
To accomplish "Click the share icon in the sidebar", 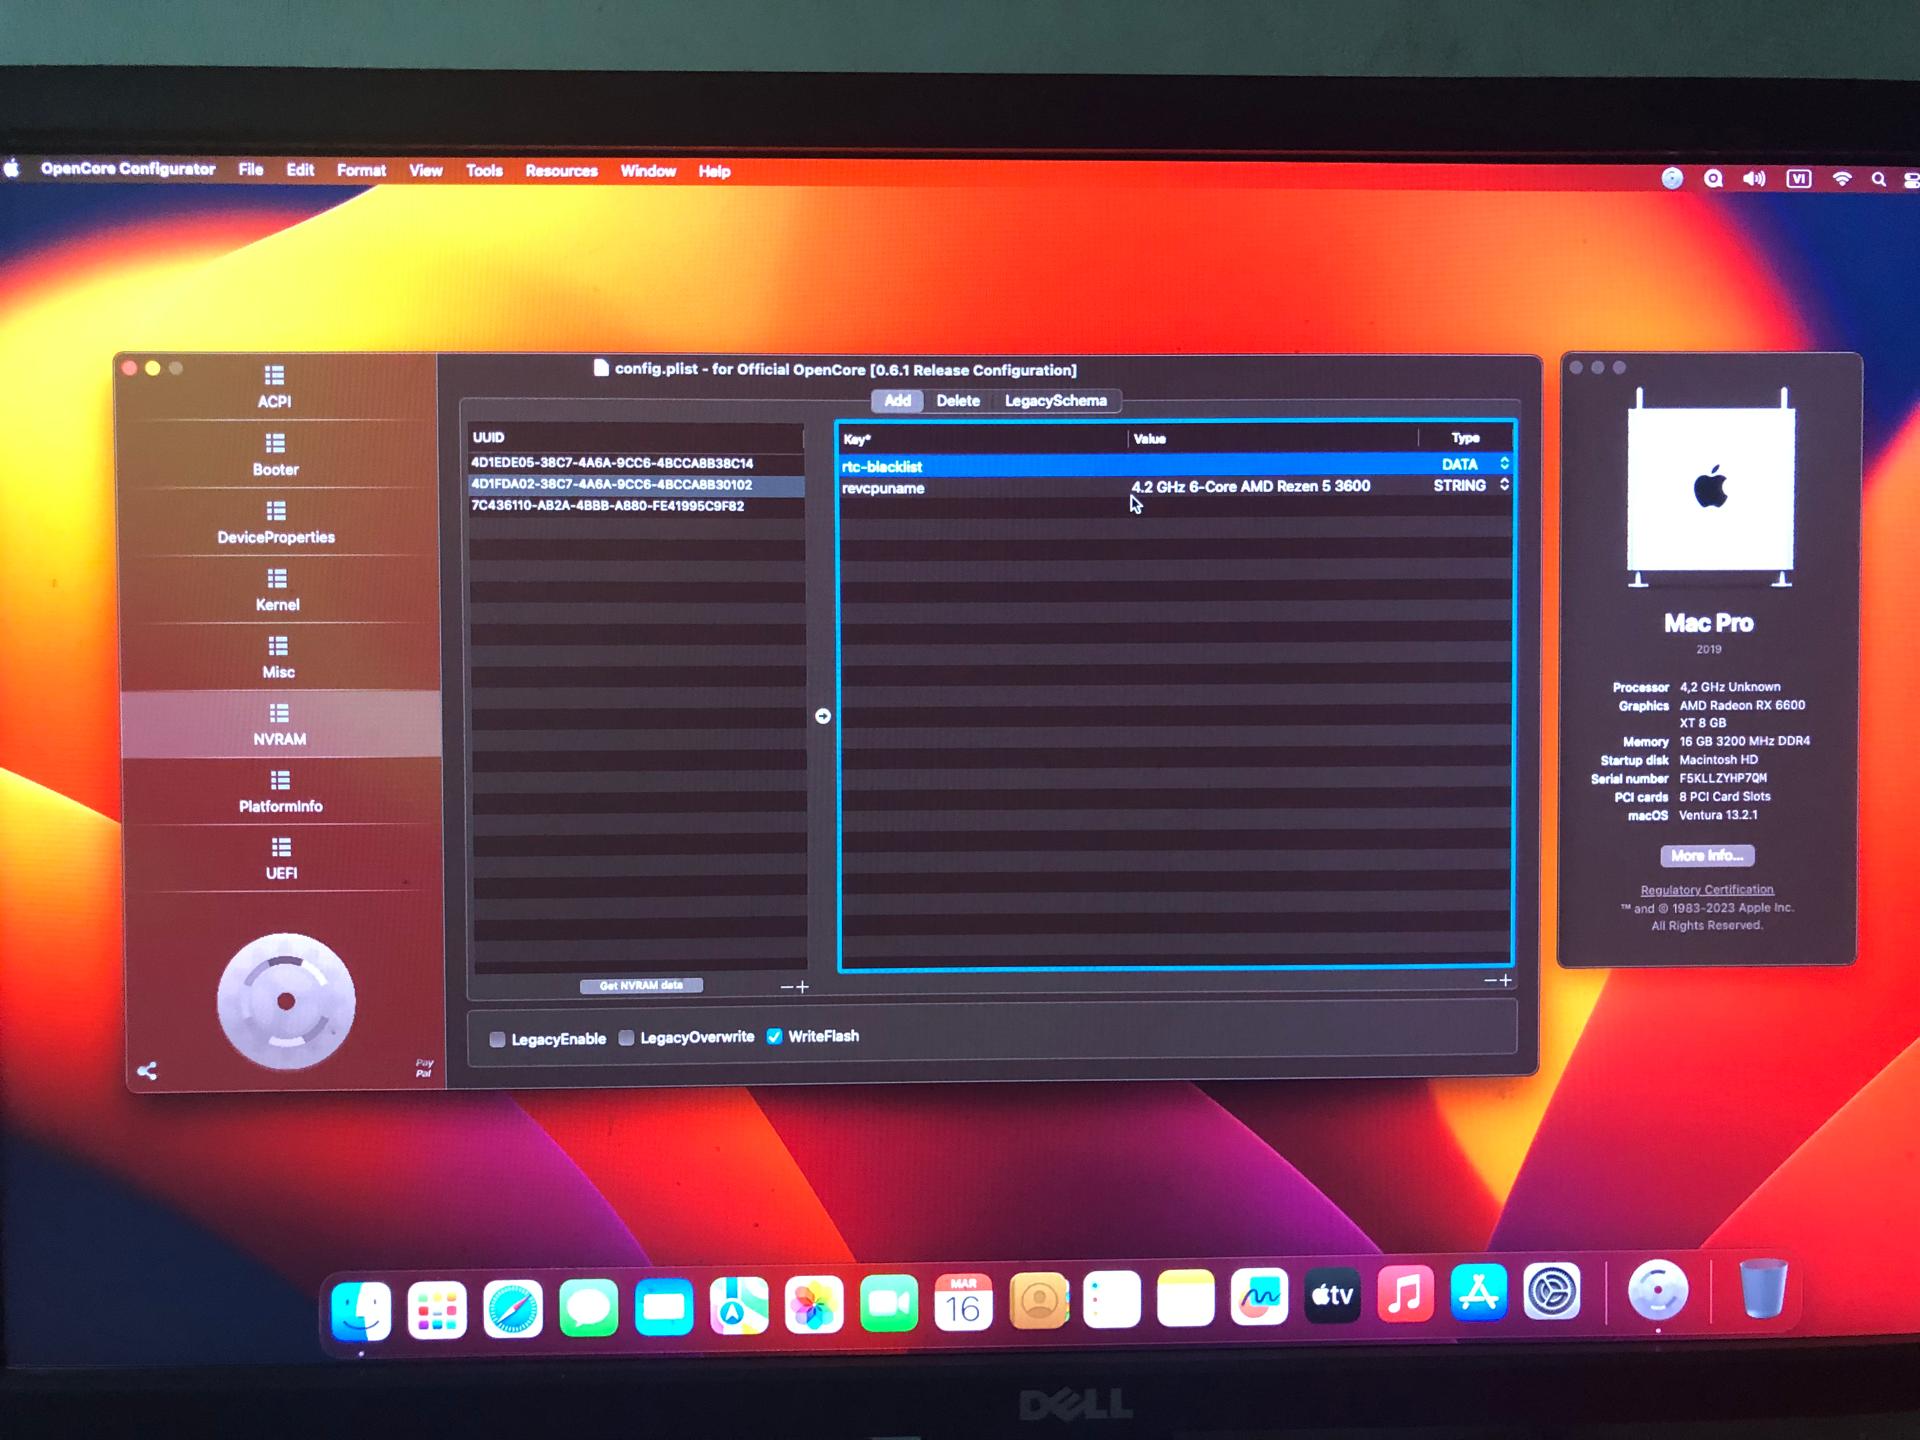I will 147,1071.
